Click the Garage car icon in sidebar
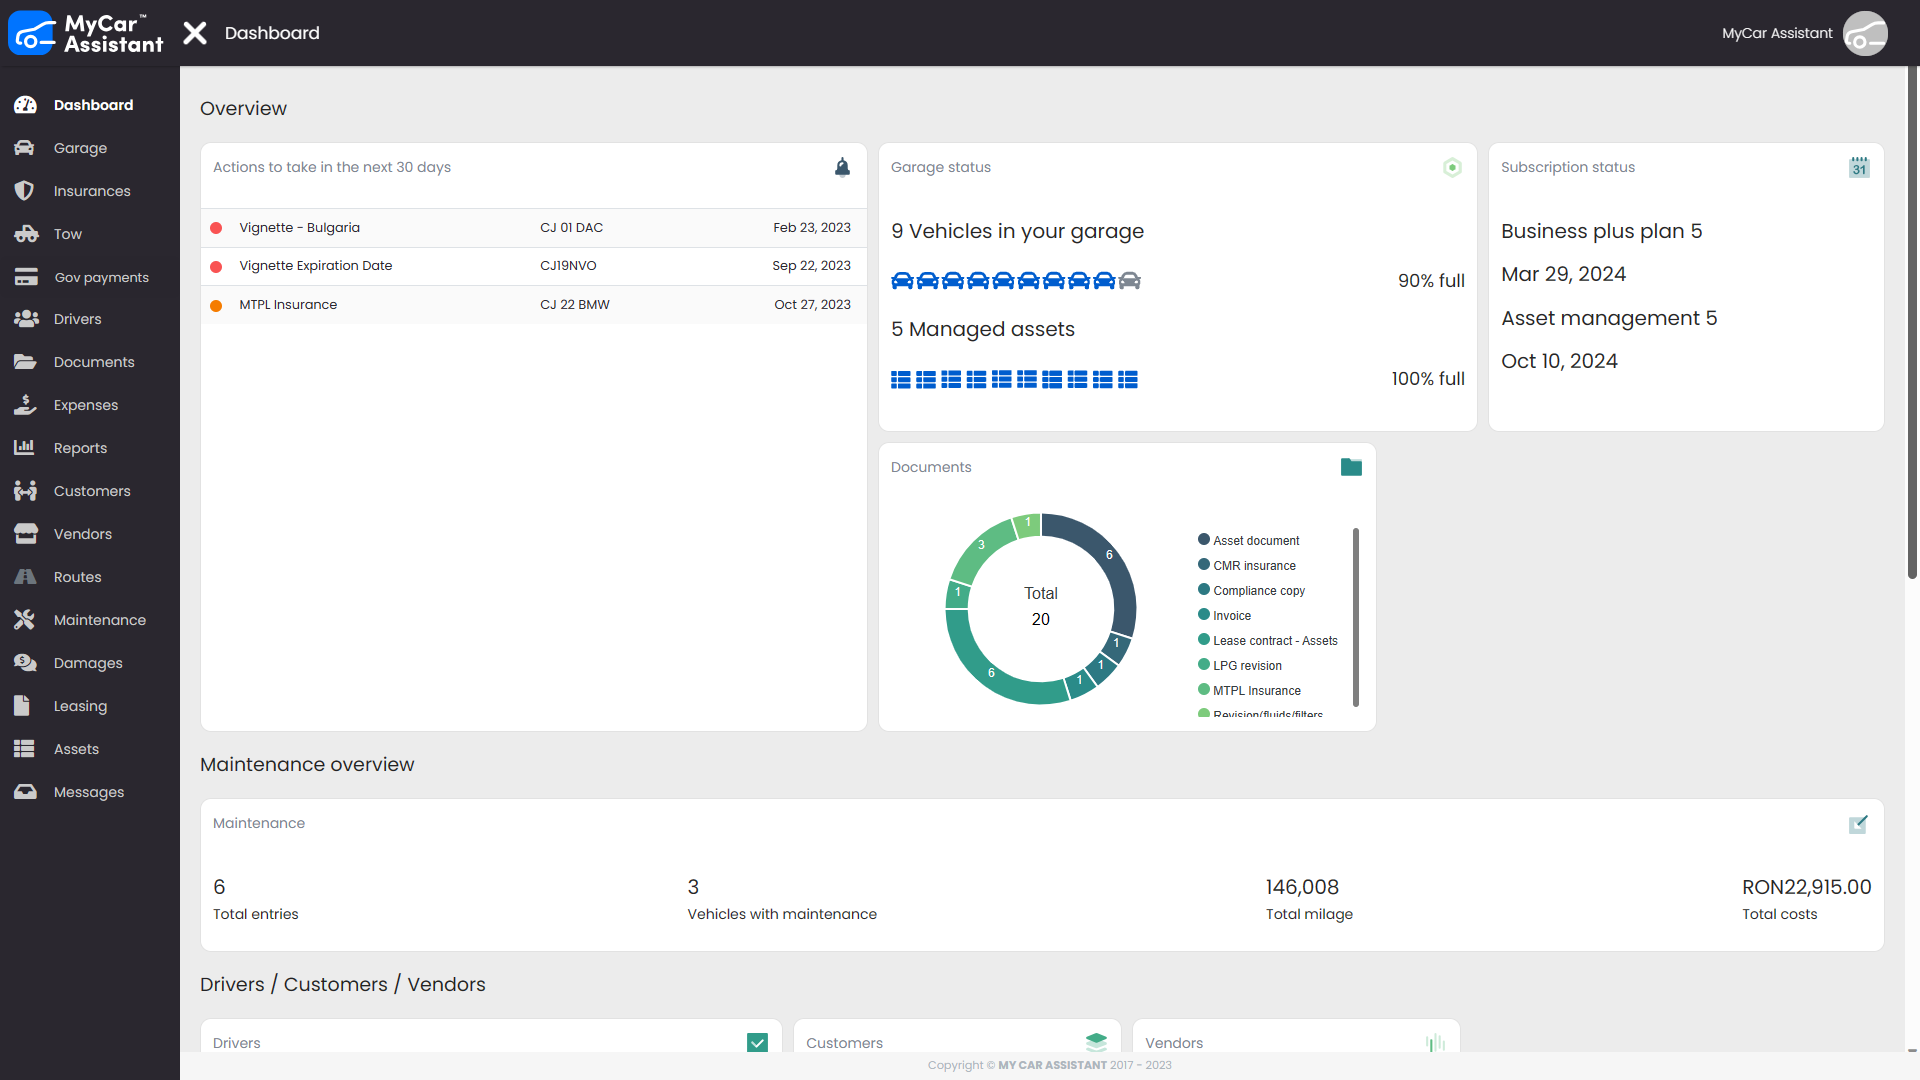The image size is (1920, 1080). (x=25, y=148)
